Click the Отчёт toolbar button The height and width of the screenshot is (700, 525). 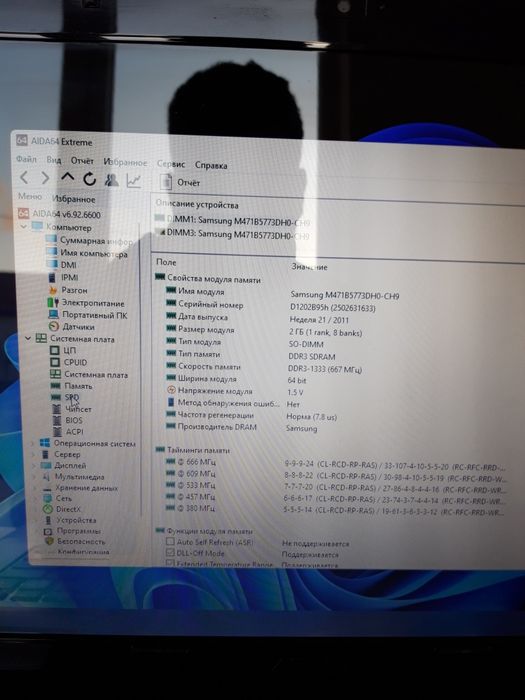180,182
